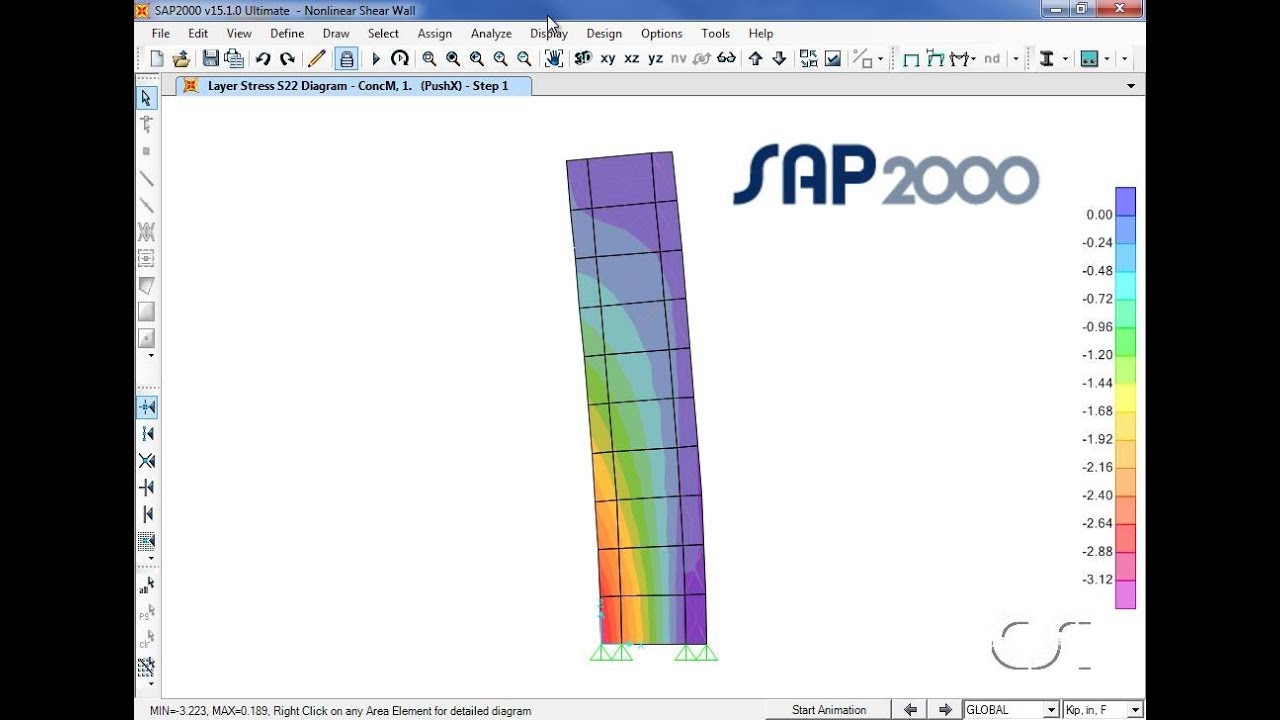Expand the teal design icon dropdown arrow

click(1108, 59)
